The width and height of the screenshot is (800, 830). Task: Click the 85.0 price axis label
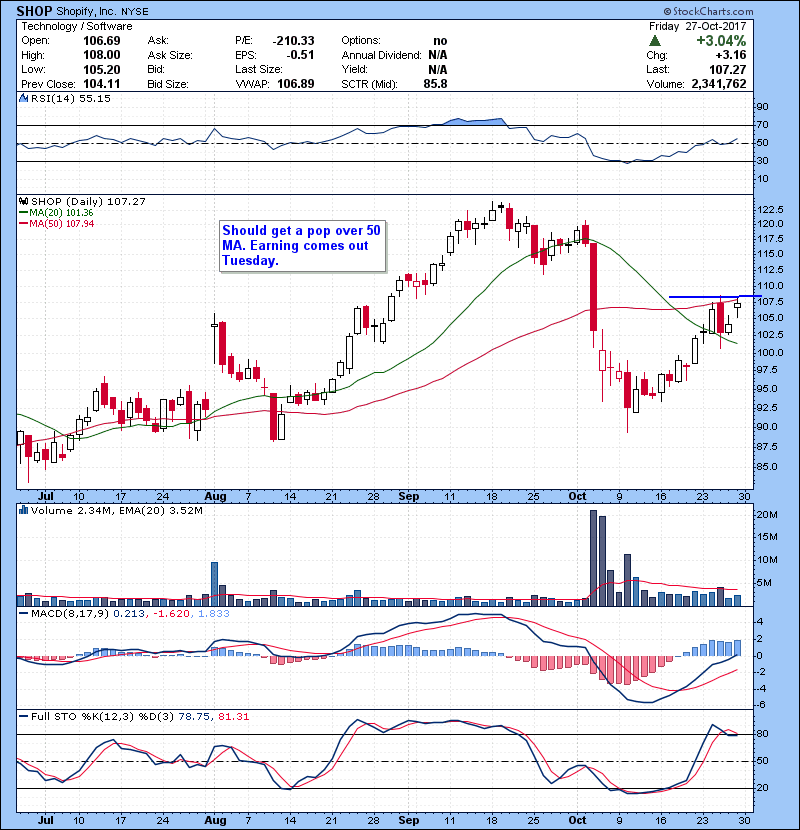click(x=766, y=467)
